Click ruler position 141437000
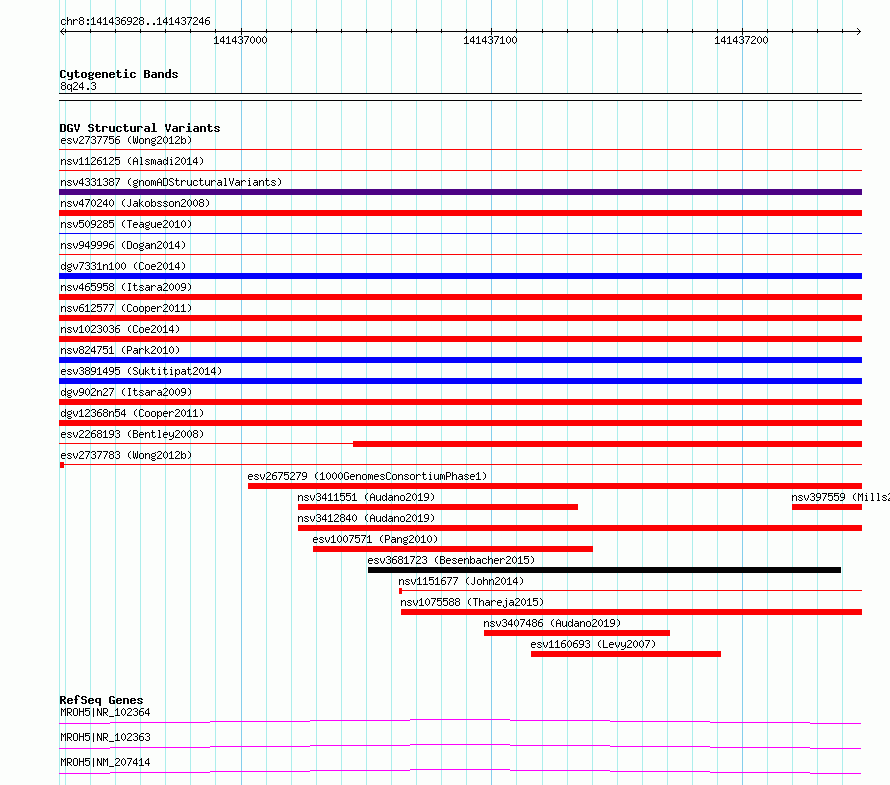890x785 pixels. click(240, 40)
